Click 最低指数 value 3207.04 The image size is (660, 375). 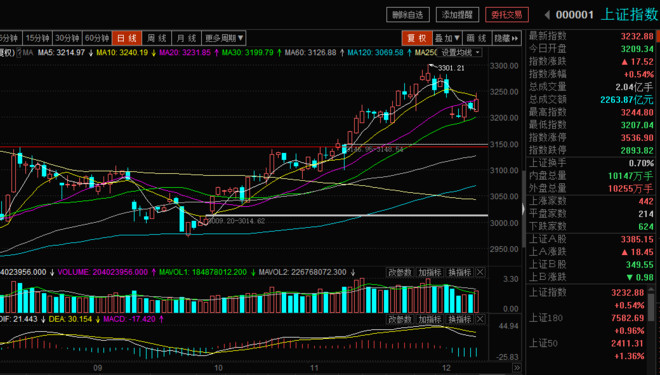coord(637,125)
